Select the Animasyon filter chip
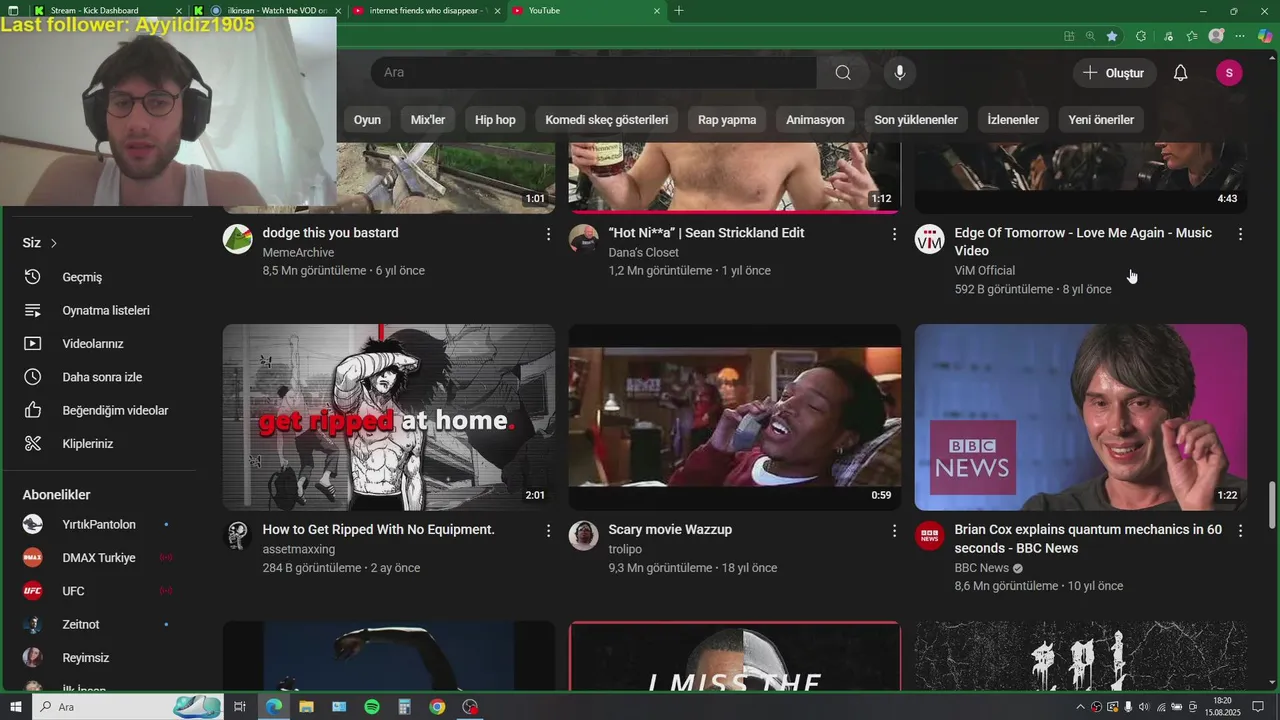This screenshot has height=720, width=1280. (815, 120)
